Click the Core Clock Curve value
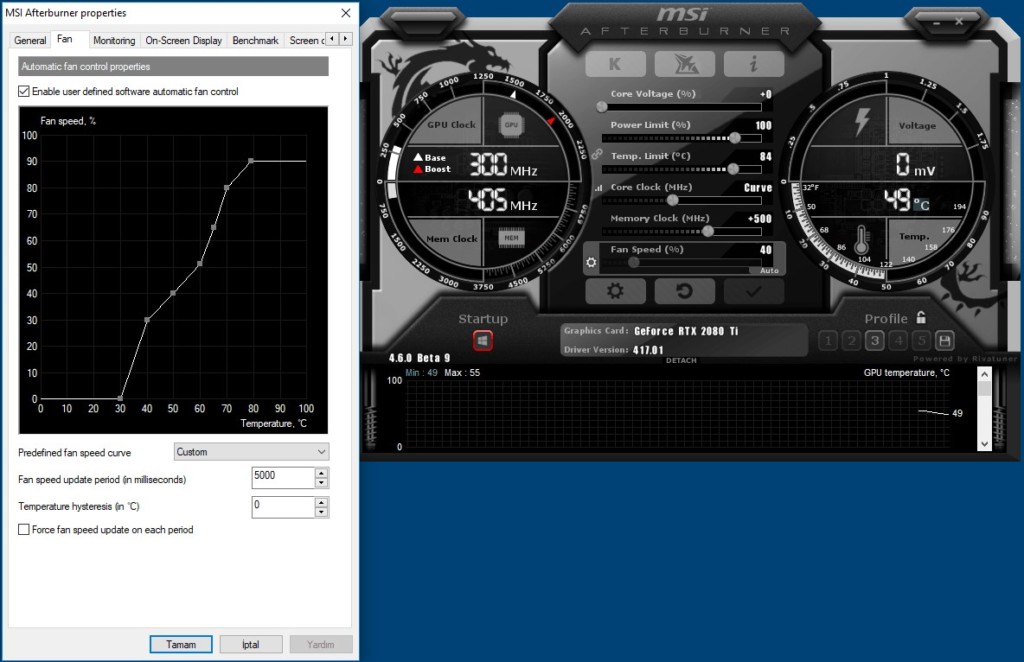 coord(758,187)
